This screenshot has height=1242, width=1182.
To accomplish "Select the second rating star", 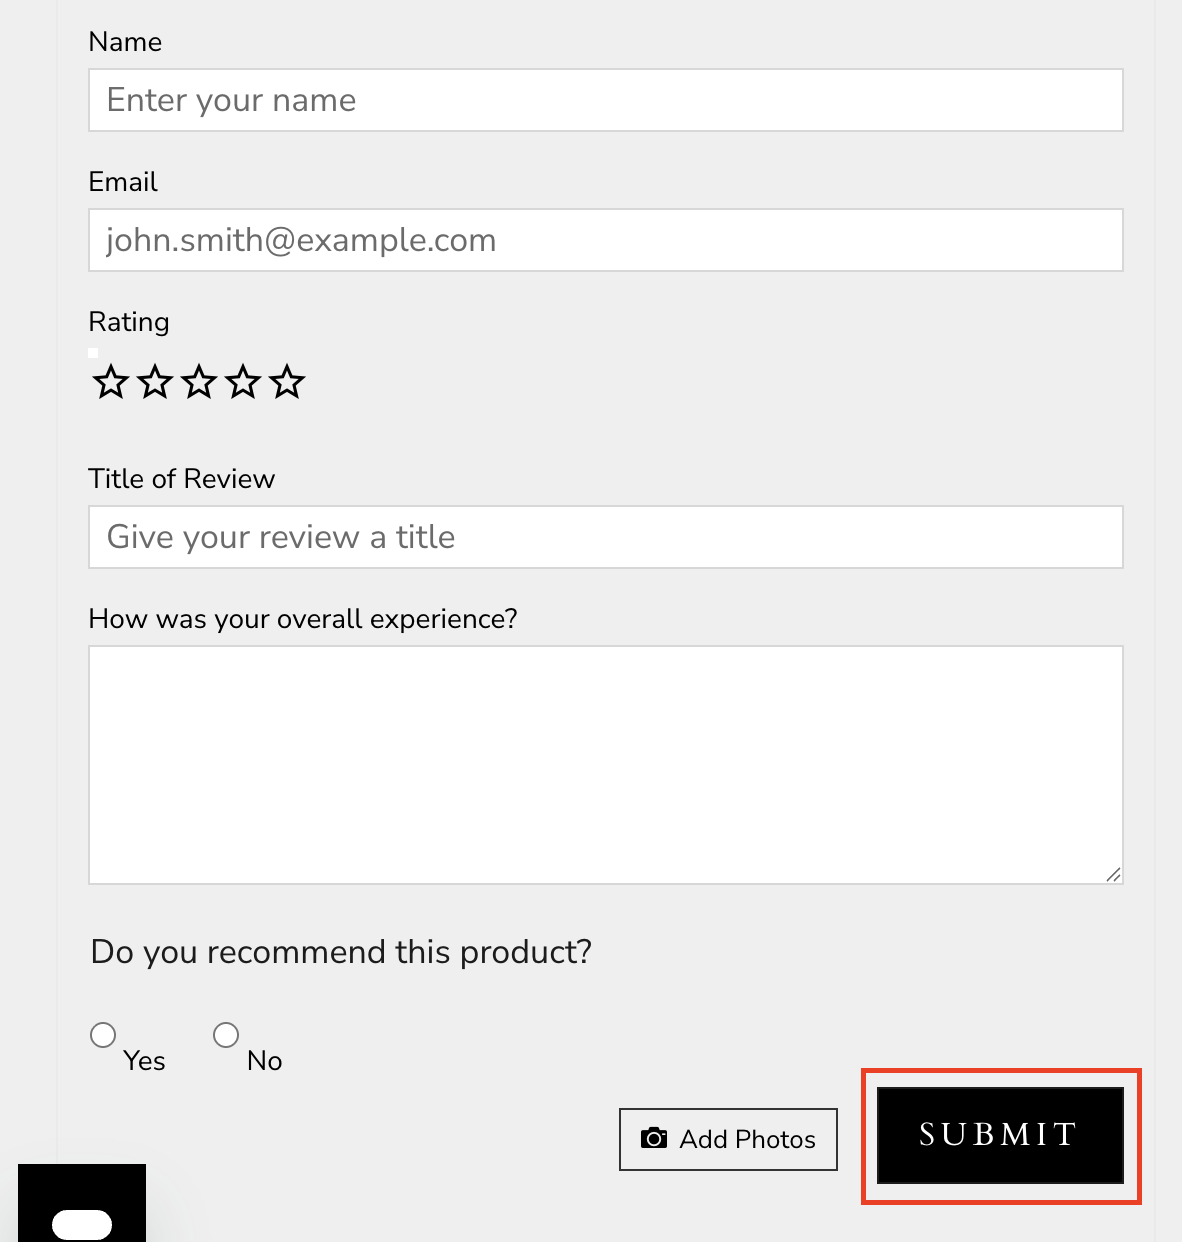I will click(155, 382).
